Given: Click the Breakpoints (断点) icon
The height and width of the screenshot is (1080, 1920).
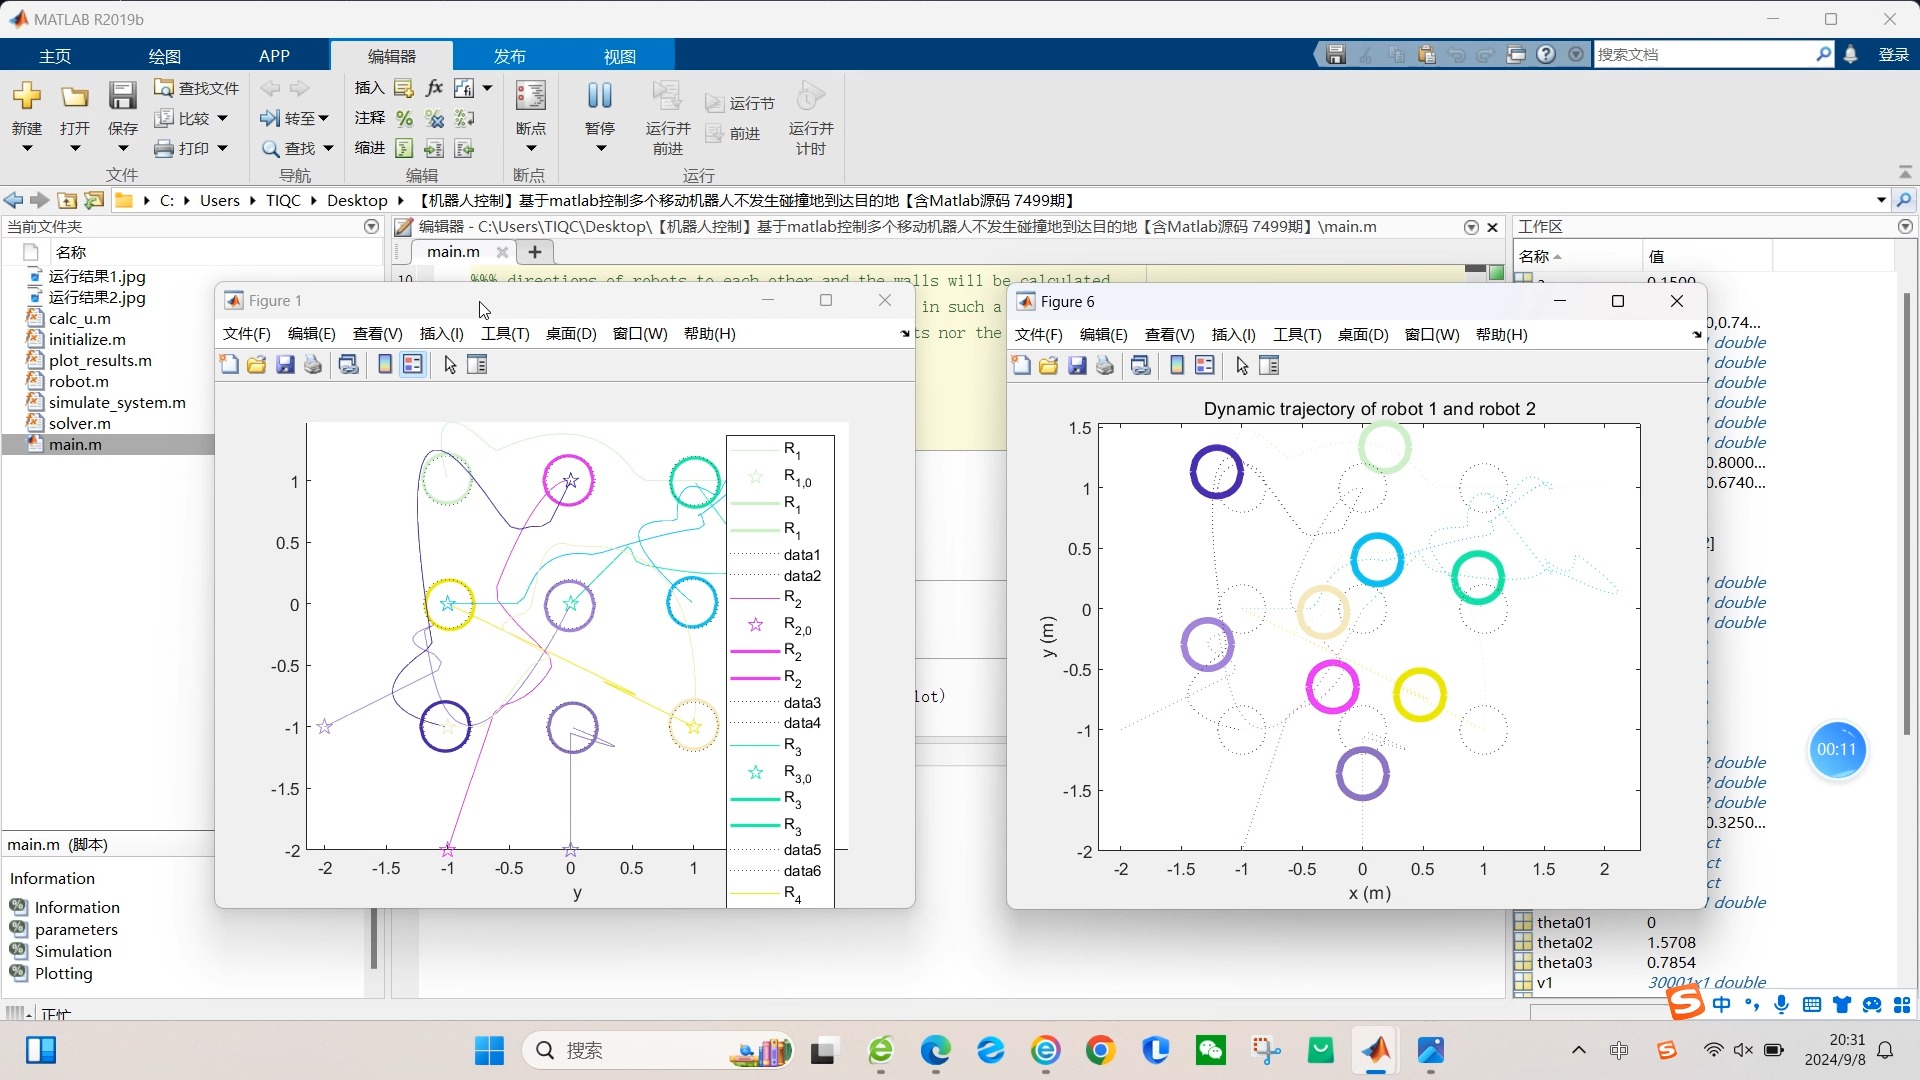Looking at the screenshot, I should point(530,97).
